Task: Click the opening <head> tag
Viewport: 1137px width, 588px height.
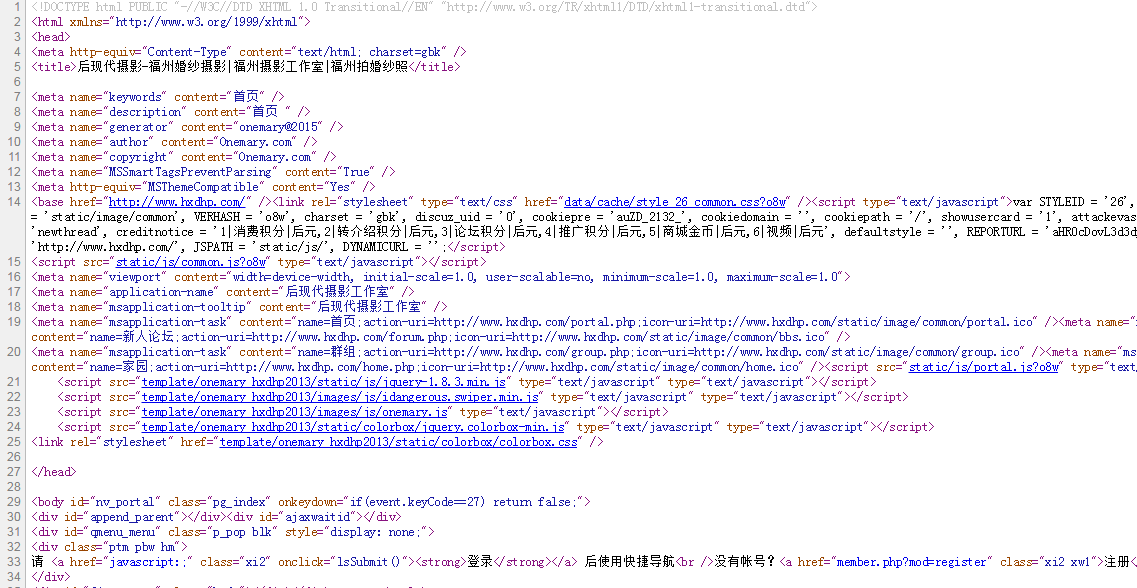Action: 51,37
